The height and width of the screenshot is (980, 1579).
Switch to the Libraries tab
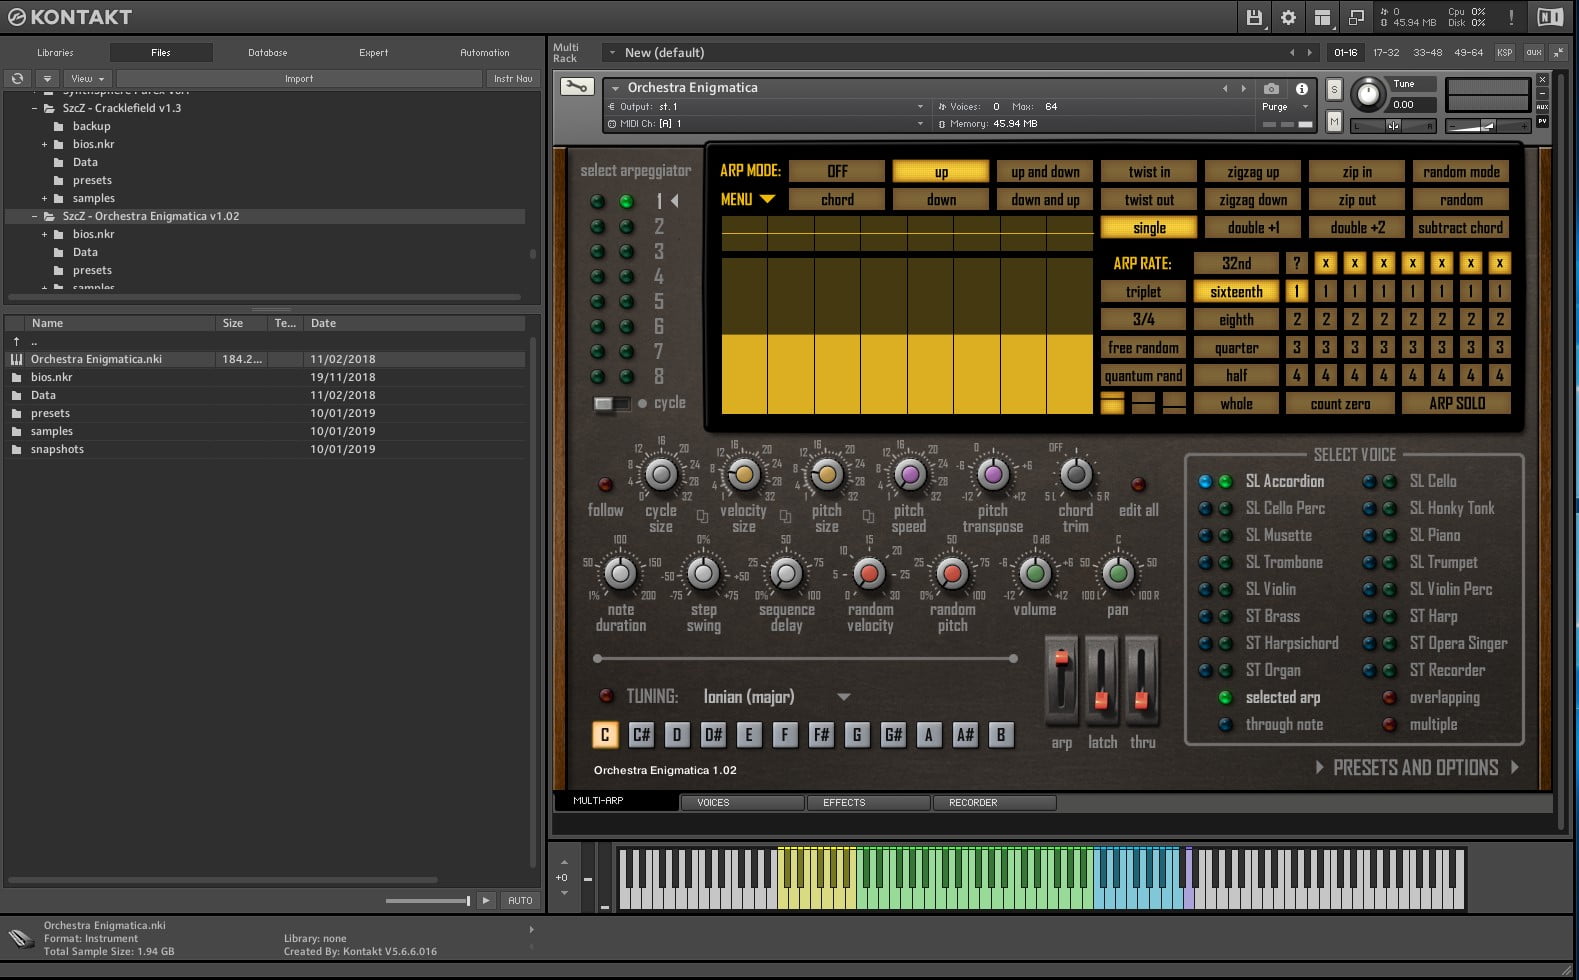tap(55, 52)
